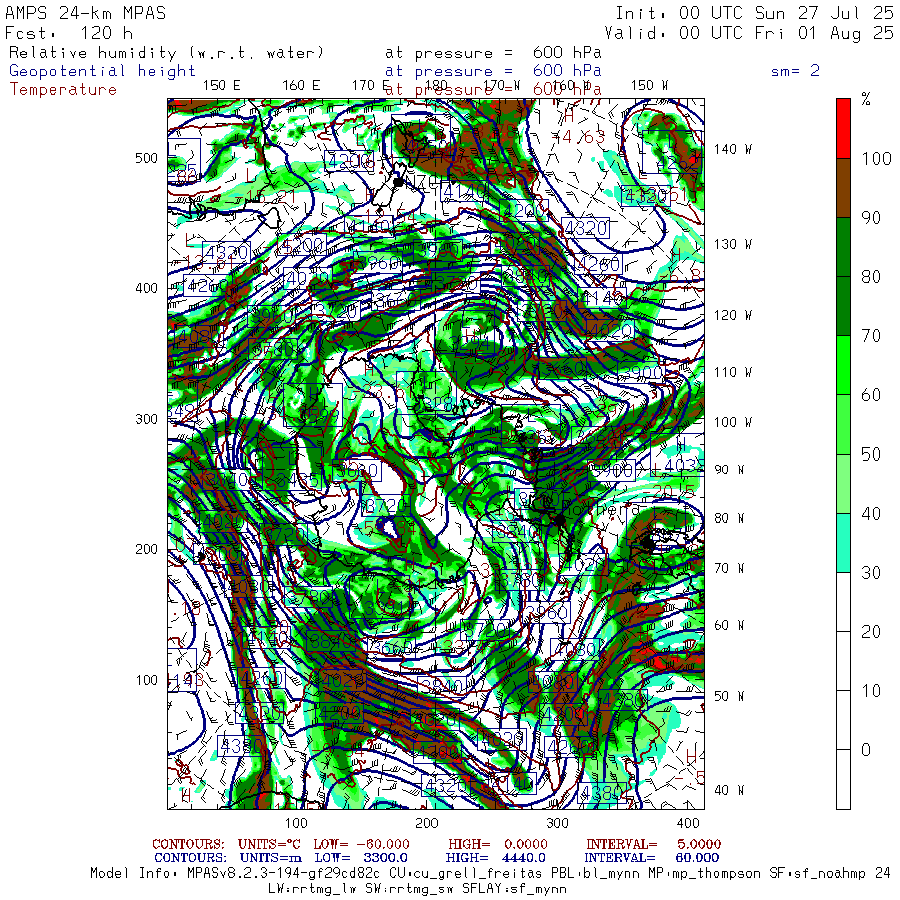The width and height of the screenshot is (900, 900).
Task: Click the '60 W' label right of map
Action: (729, 625)
